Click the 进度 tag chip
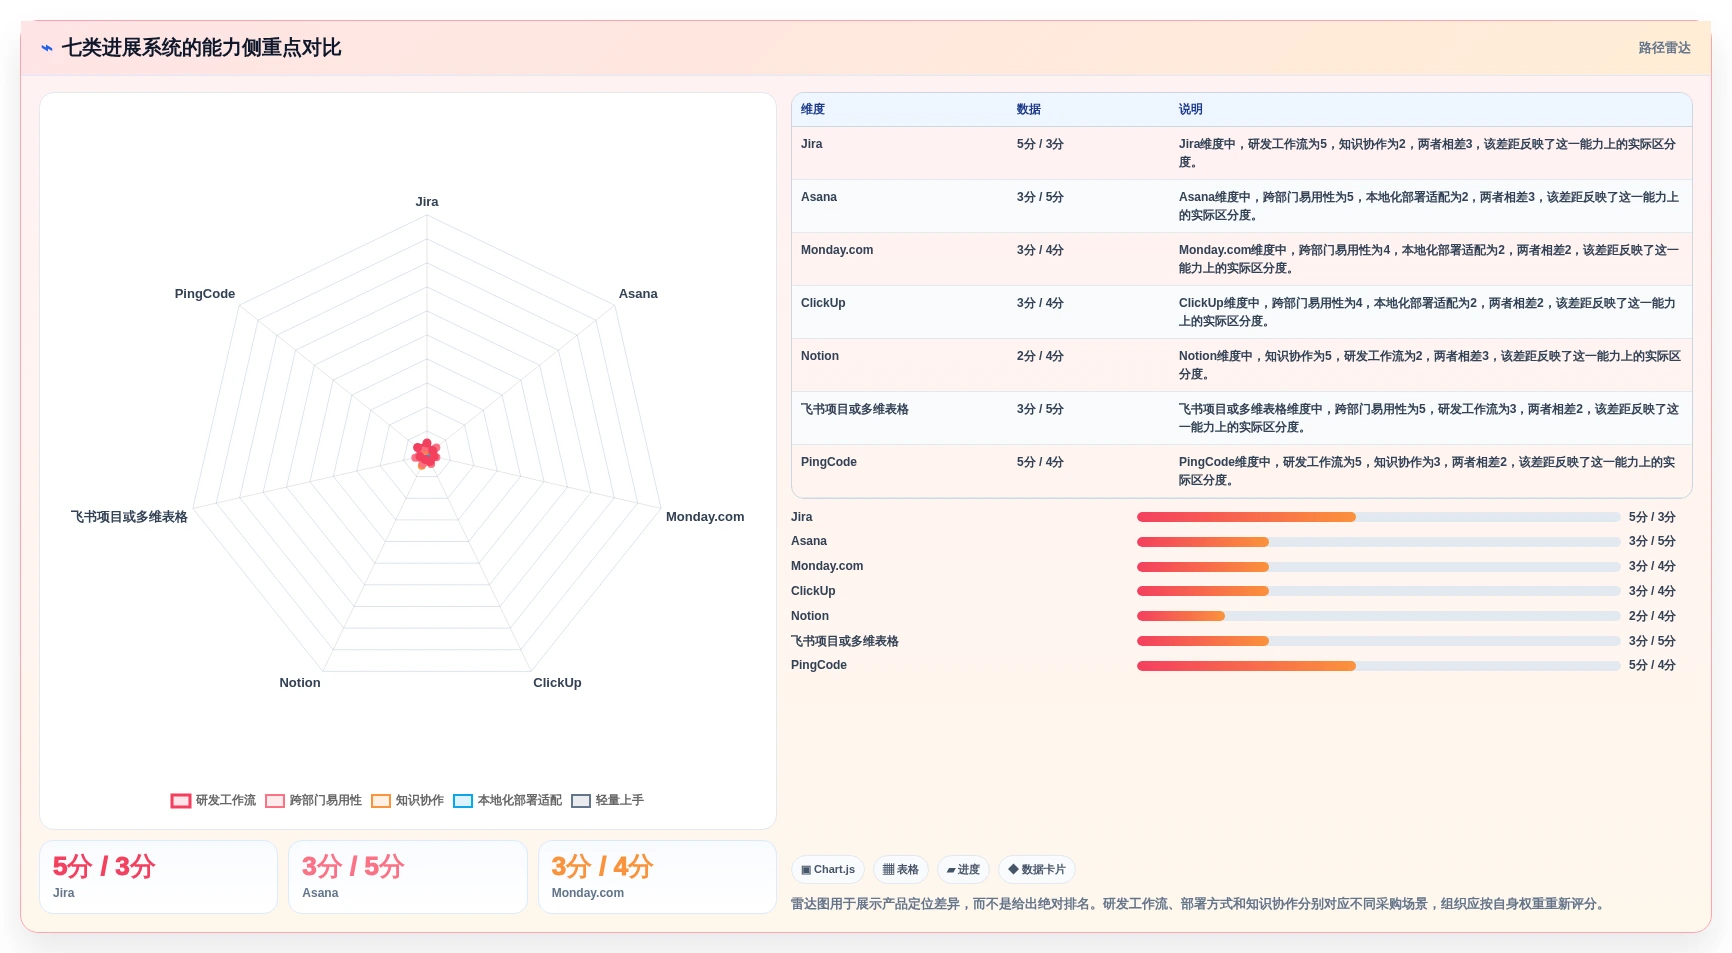The image size is (1732, 953). pyautogui.click(x=963, y=870)
